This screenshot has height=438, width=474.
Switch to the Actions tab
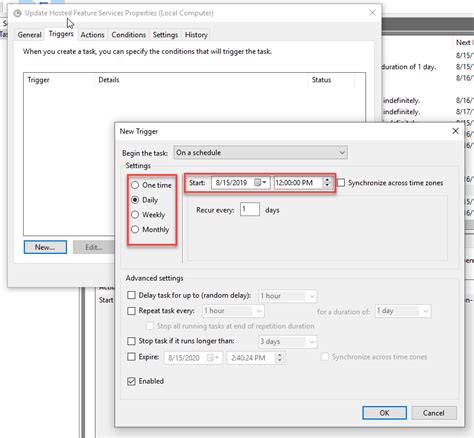click(92, 35)
